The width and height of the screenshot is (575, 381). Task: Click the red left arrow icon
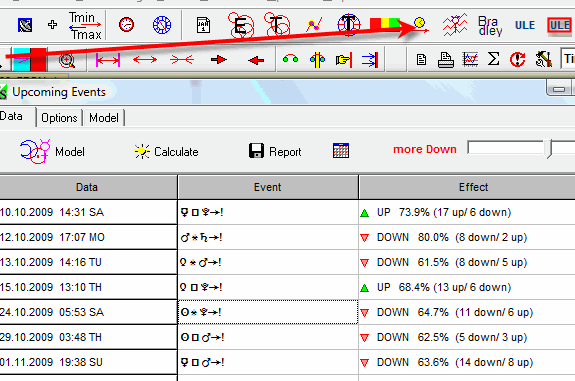point(256,60)
